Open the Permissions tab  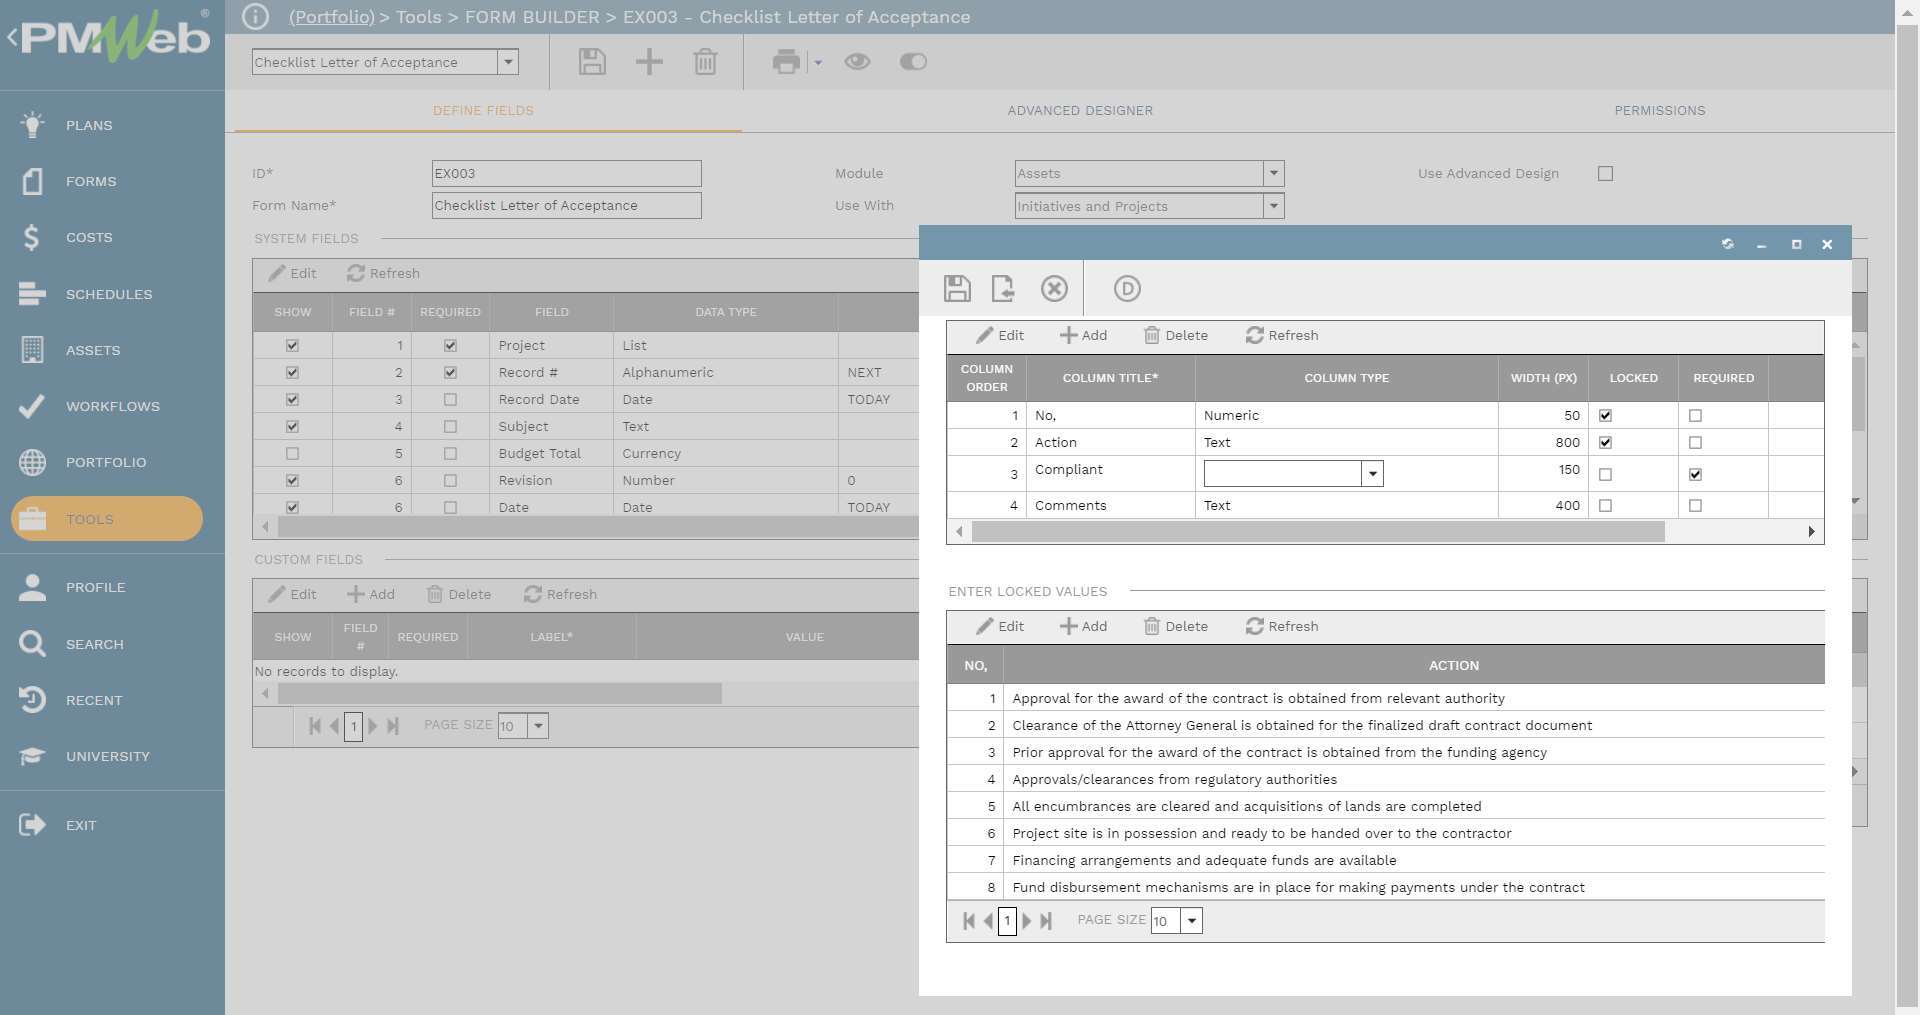tap(1659, 111)
